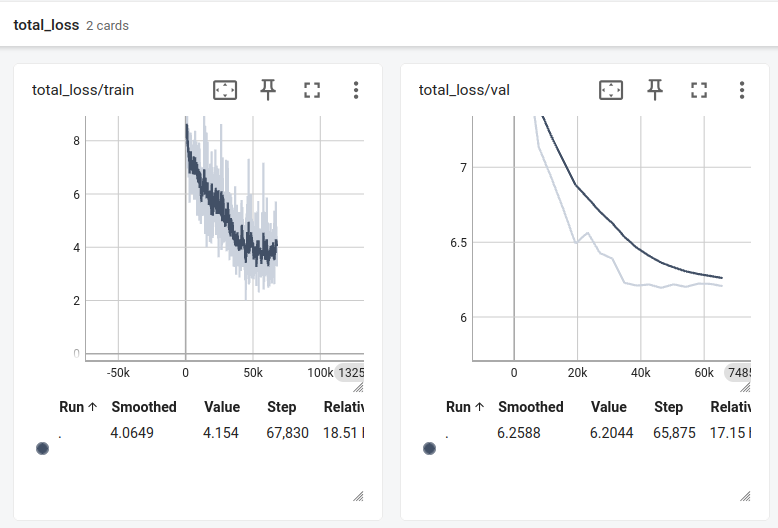This screenshot has height=528, width=778.
Task: Click Value column header in val table
Action: click(609, 407)
